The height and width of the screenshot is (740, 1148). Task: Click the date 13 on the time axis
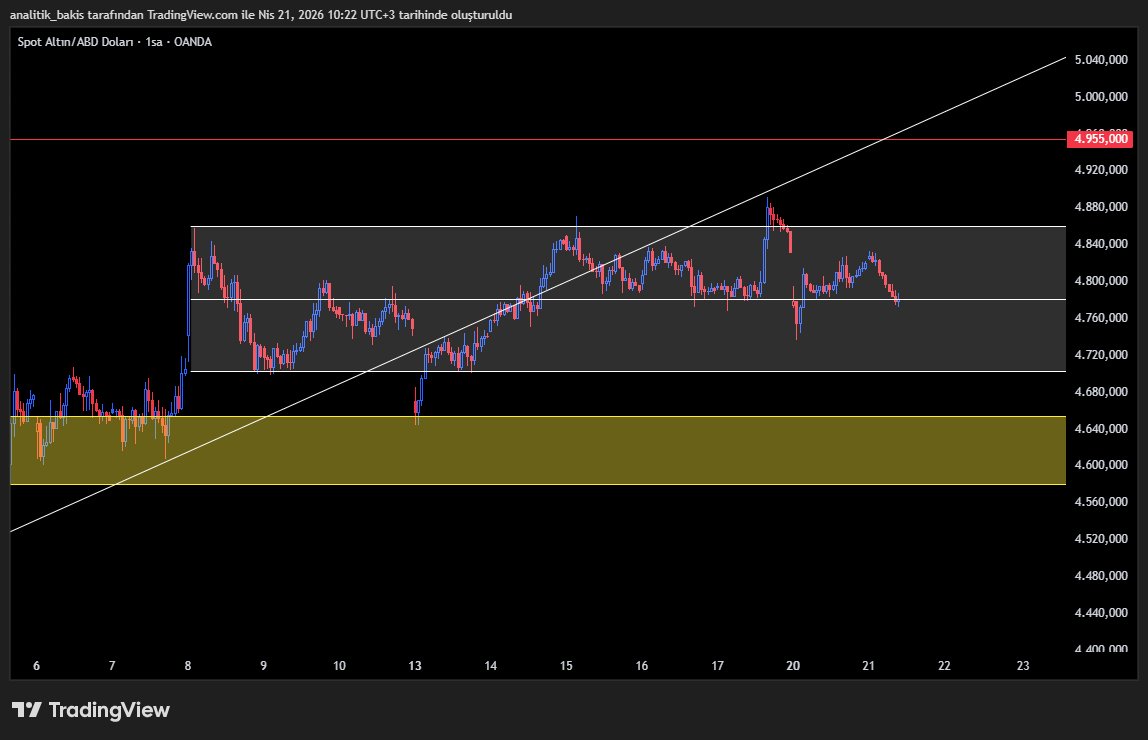pos(414,664)
